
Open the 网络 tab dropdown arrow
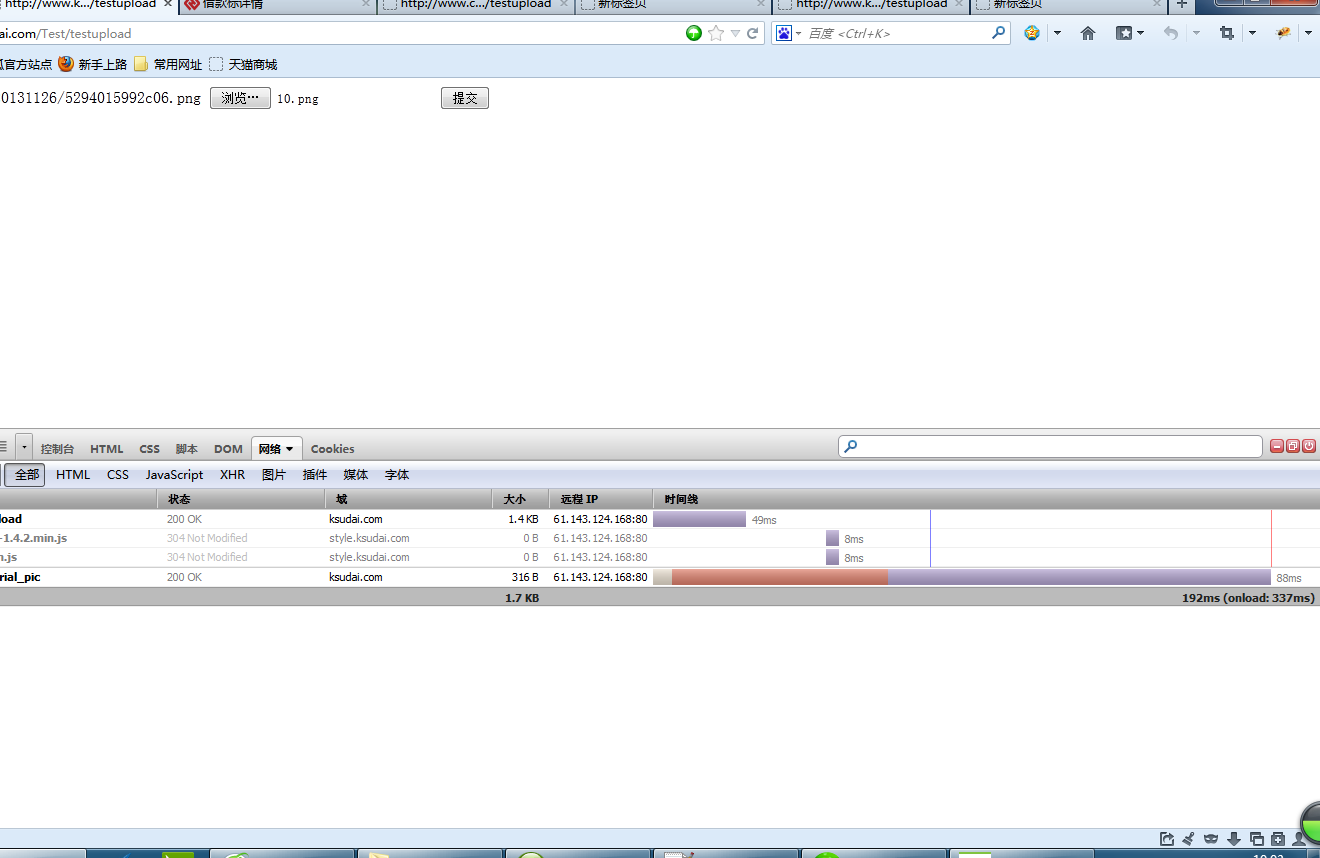tap(290, 449)
